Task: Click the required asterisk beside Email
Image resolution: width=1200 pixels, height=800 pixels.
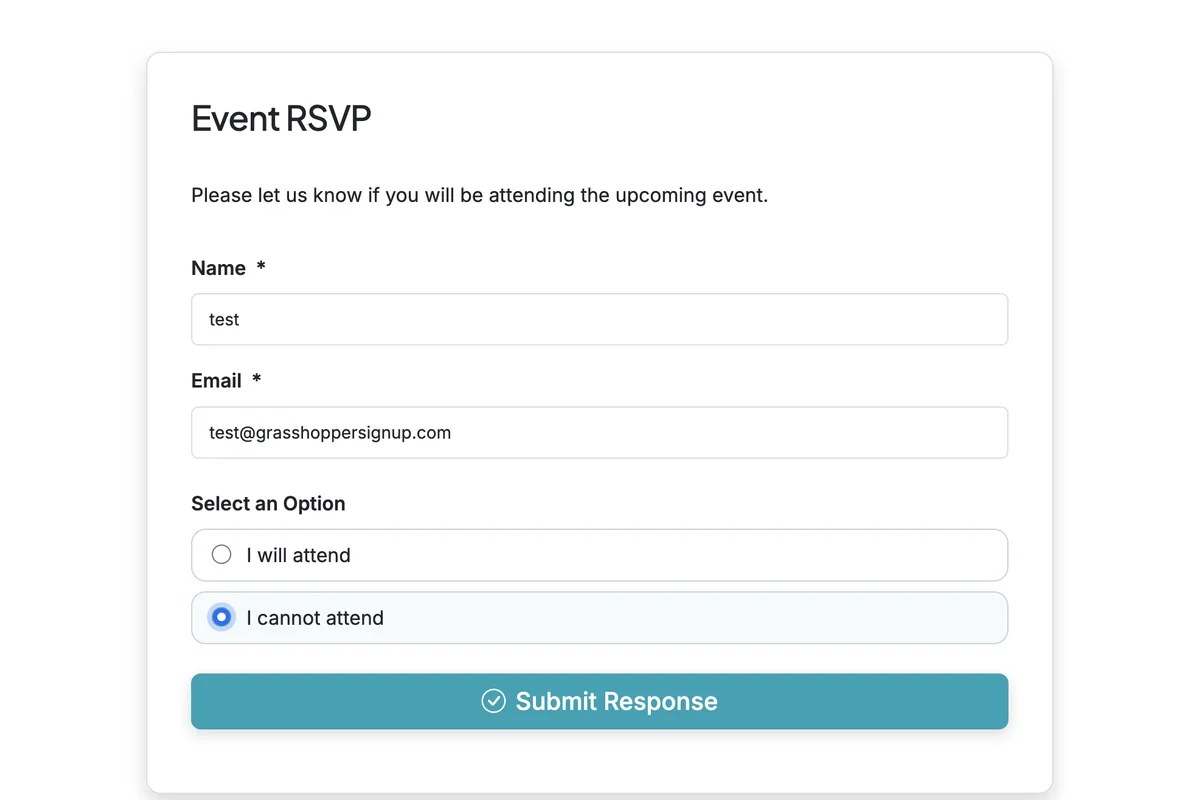Action: pyautogui.click(x=257, y=380)
